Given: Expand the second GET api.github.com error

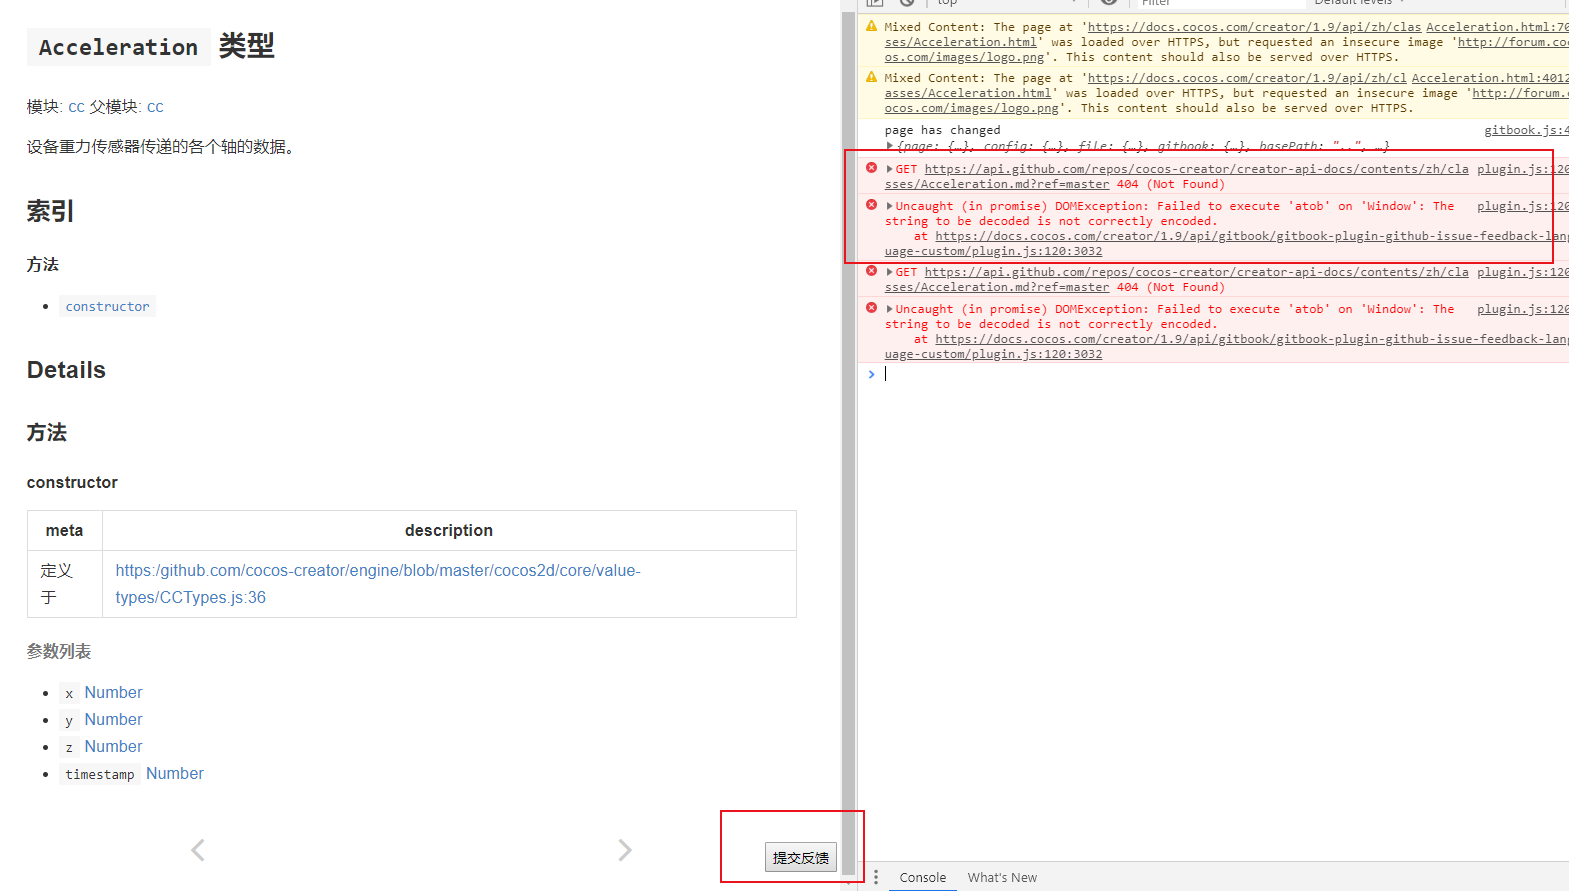Looking at the screenshot, I should [890, 272].
